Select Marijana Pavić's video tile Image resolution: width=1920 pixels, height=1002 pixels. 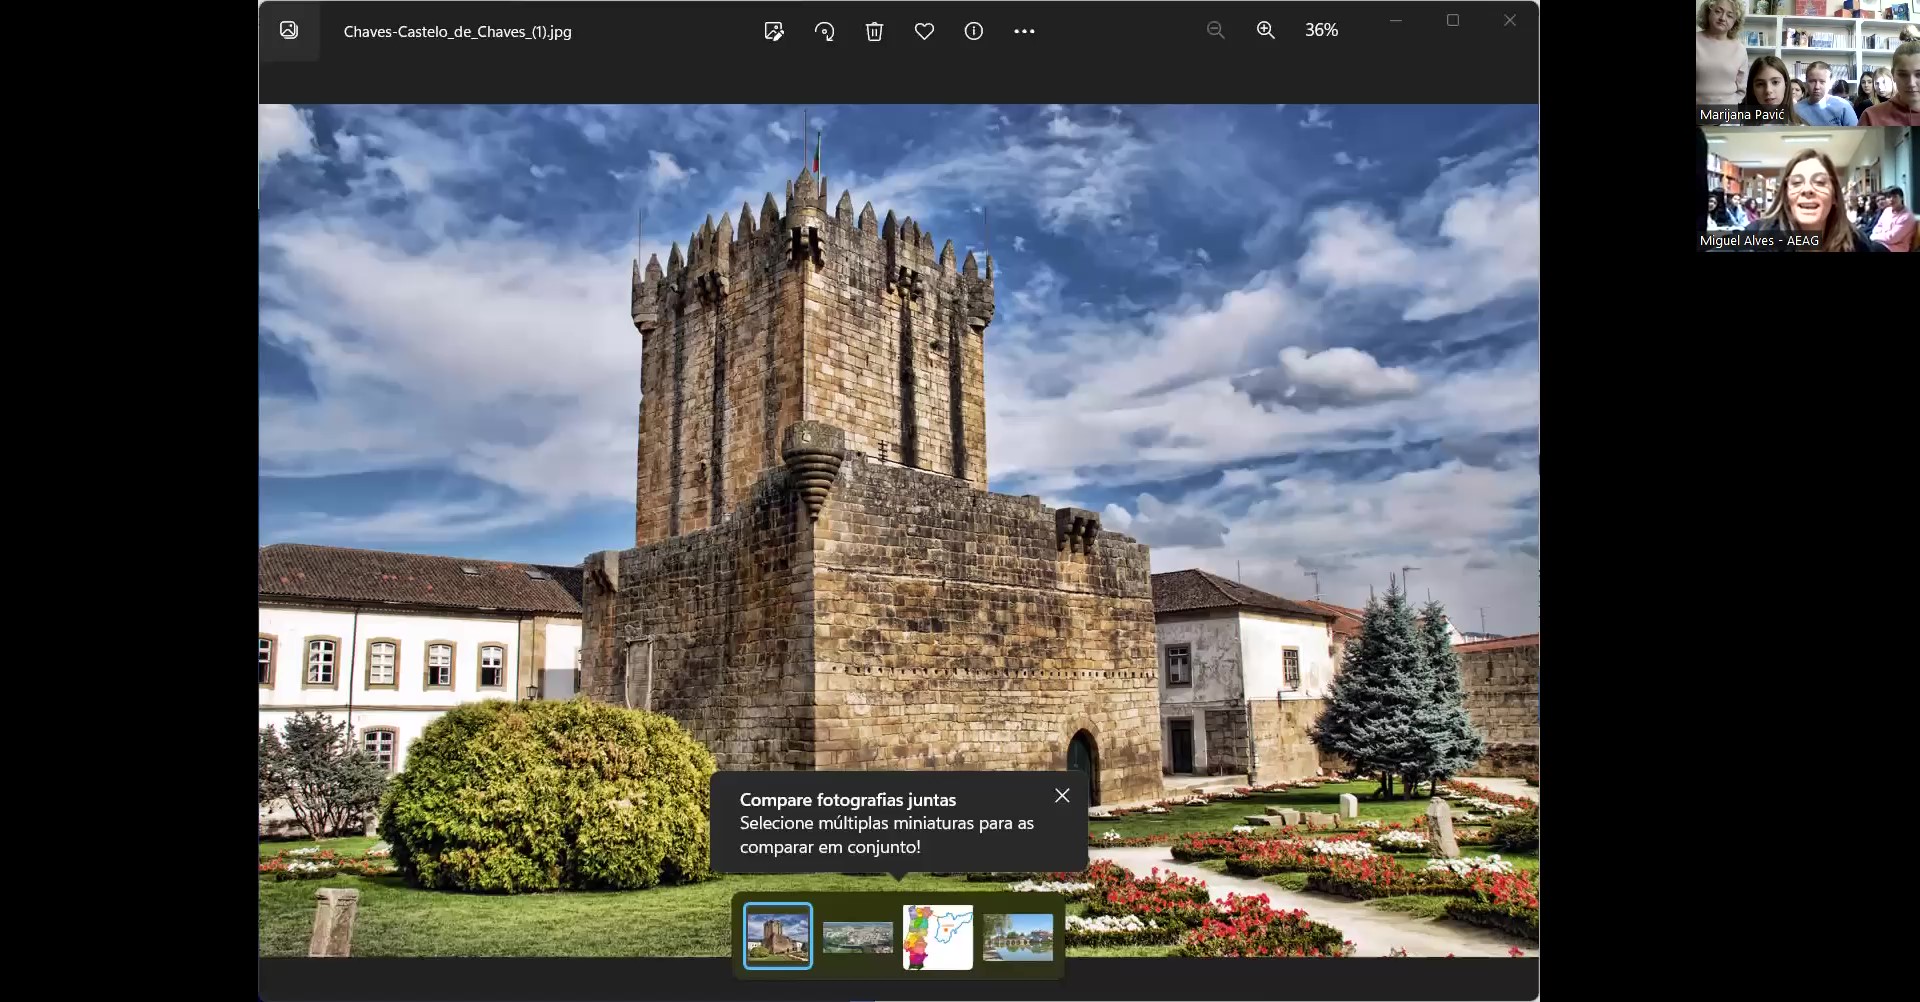[x=1806, y=62]
